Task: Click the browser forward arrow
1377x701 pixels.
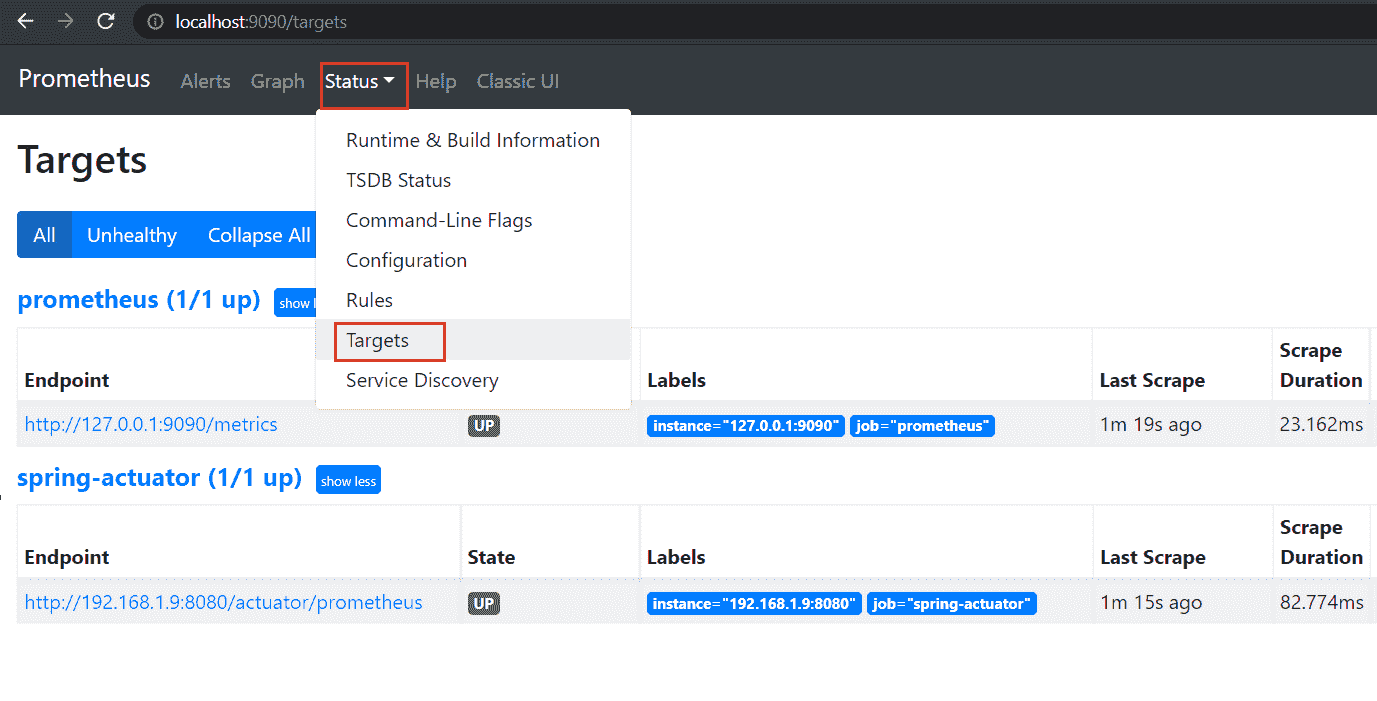Action: [x=66, y=21]
